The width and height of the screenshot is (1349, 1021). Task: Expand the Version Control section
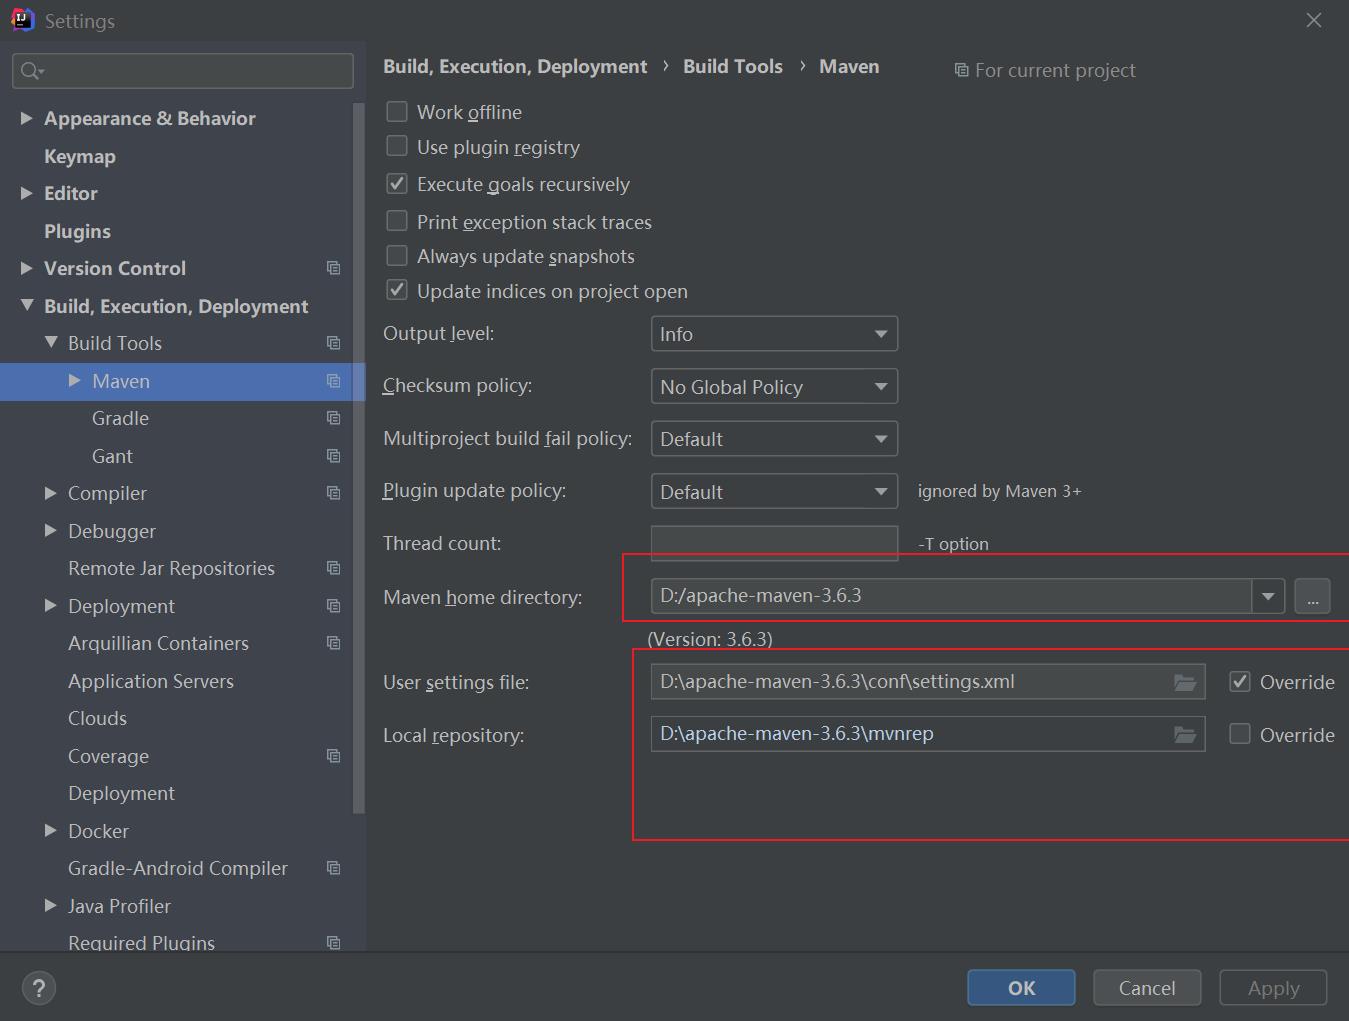27,268
